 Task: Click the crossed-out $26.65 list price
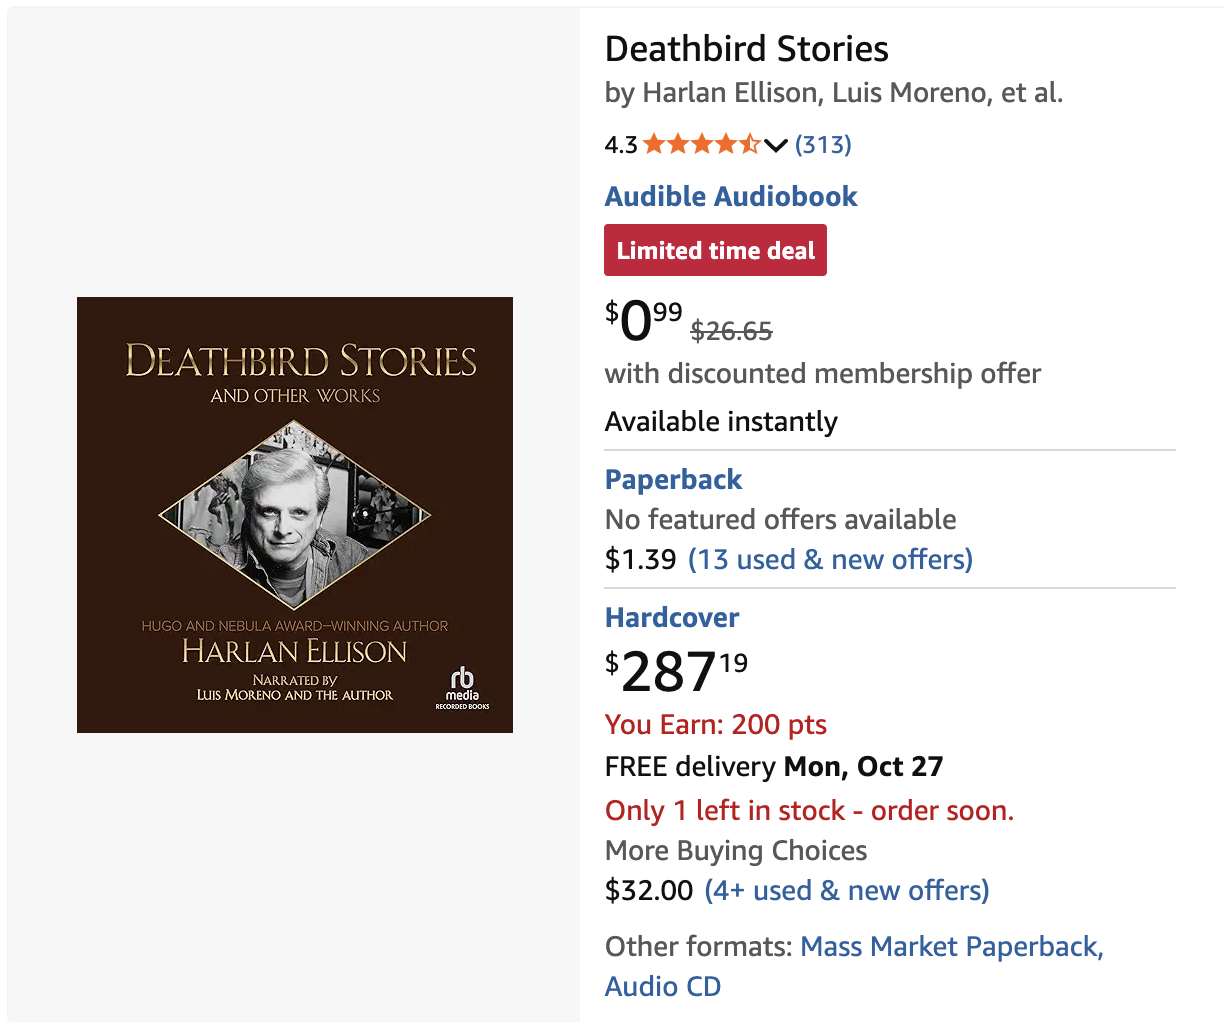(731, 331)
